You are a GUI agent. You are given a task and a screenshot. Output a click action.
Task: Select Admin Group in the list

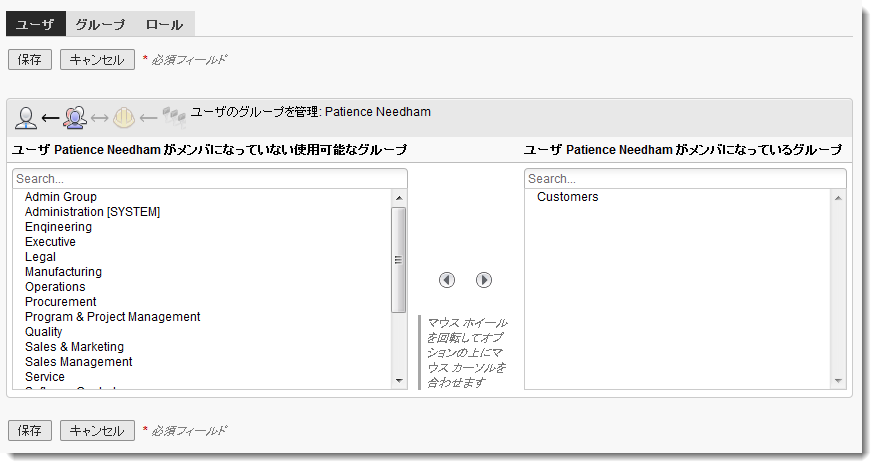[61, 197]
